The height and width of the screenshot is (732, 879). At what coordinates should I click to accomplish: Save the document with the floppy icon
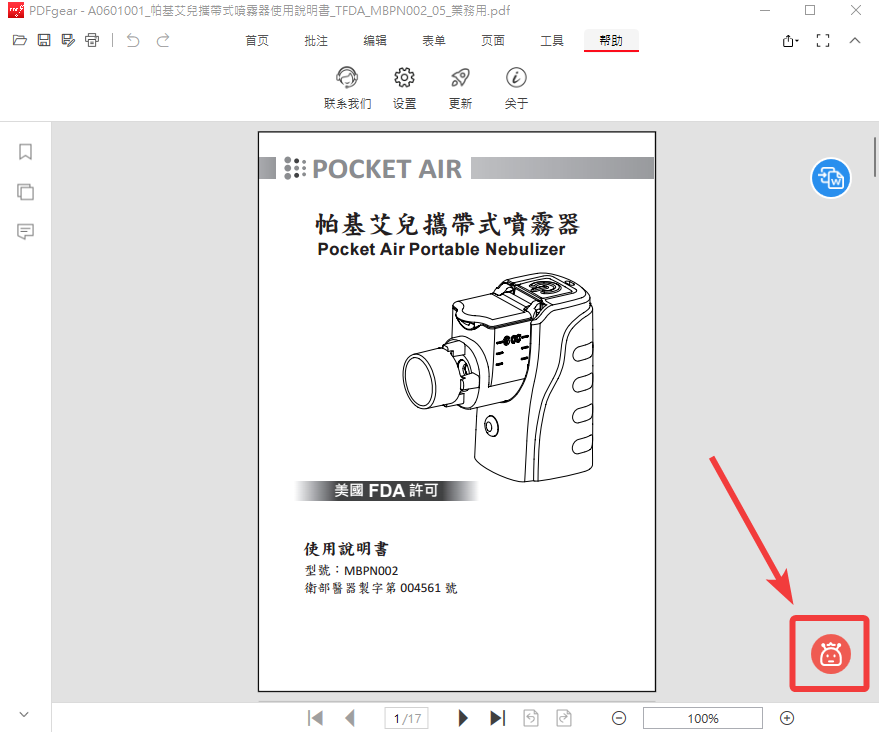[44, 40]
